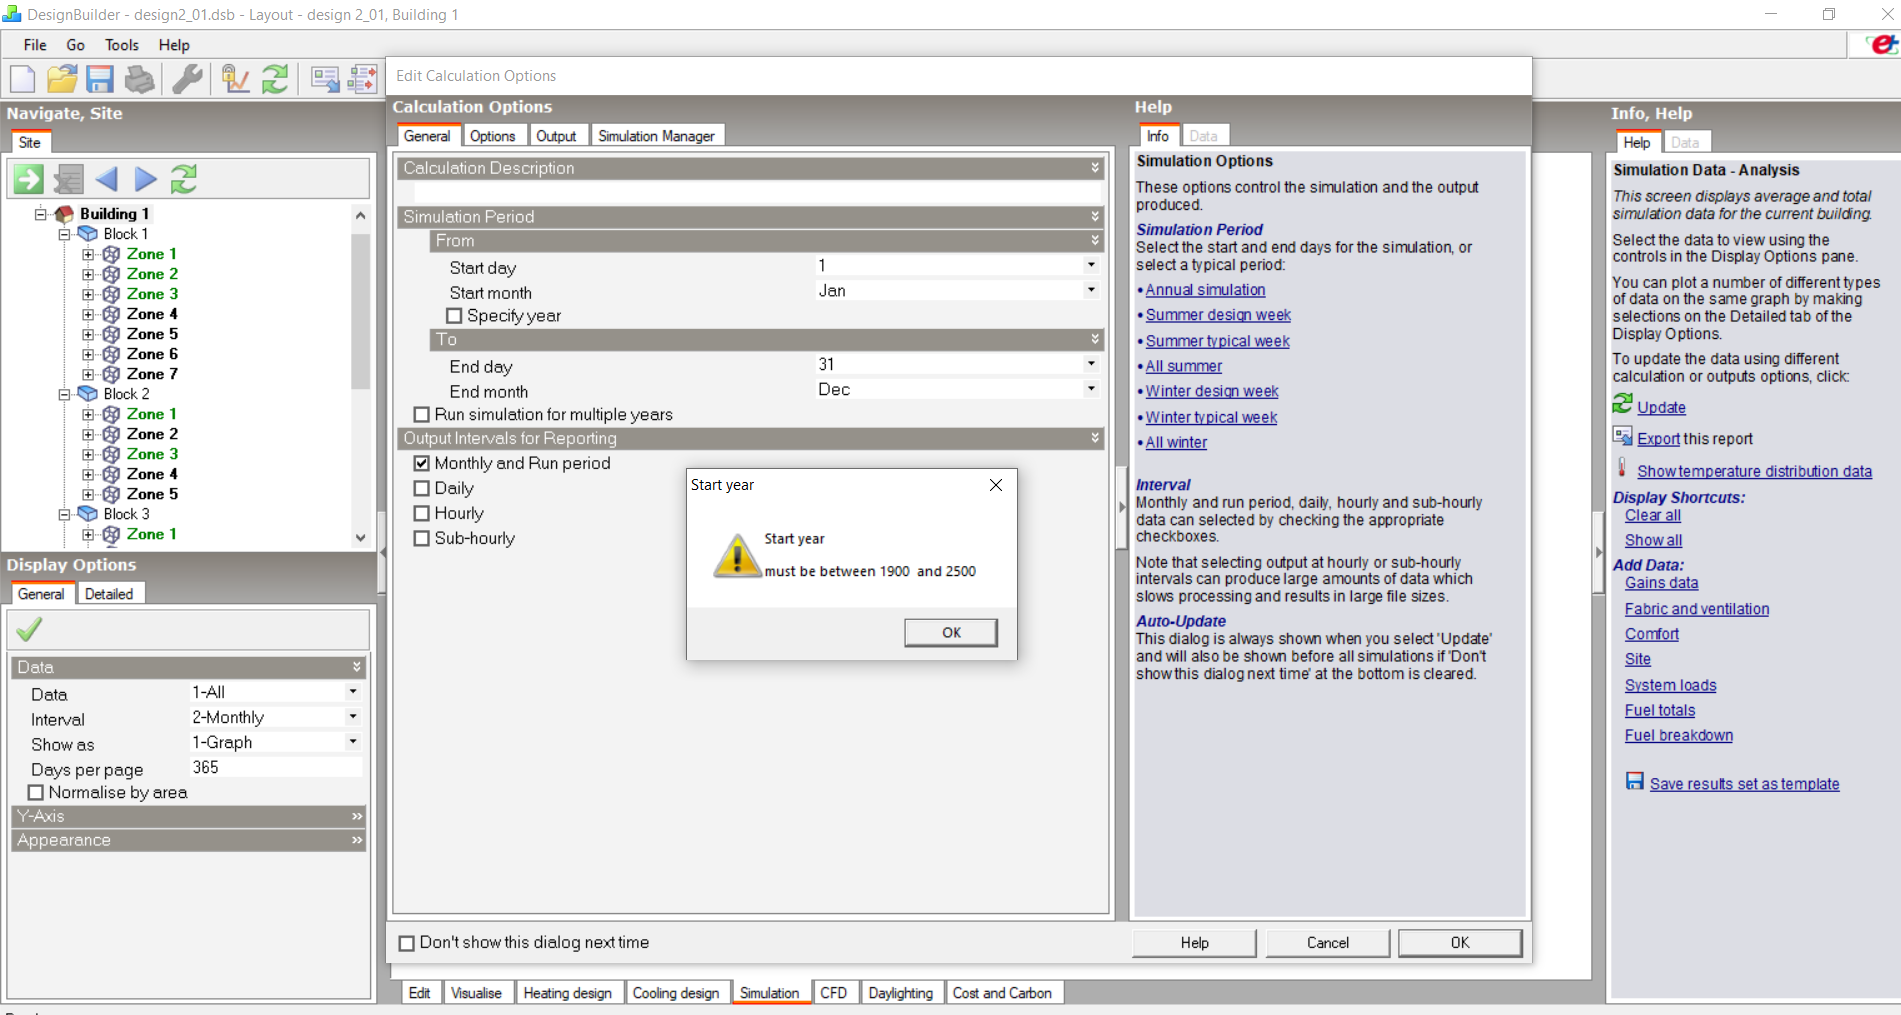Click the thermometer temperature distribution icon
The height and width of the screenshot is (1015, 1901).
click(1622, 468)
